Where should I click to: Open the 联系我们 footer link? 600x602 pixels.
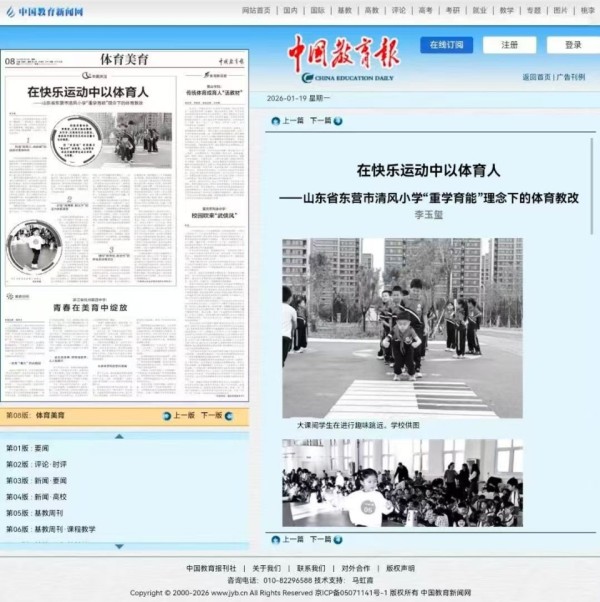311,568
